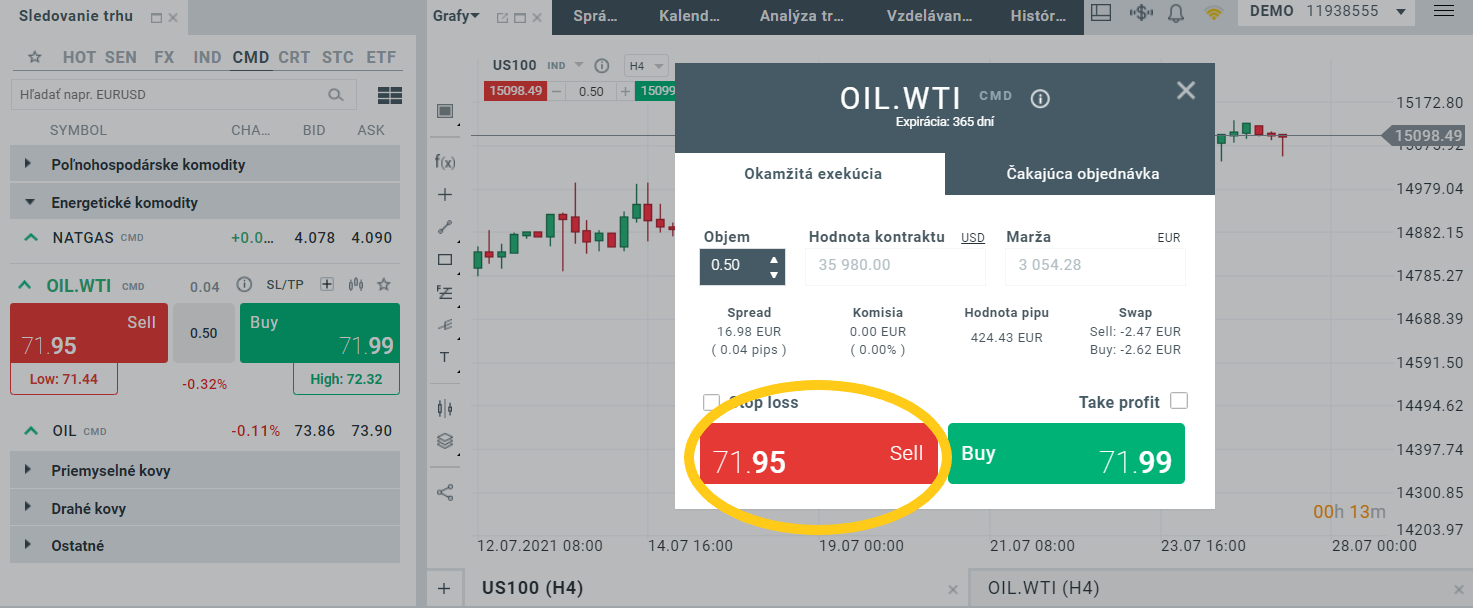Image resolution: width=1473 pixels, height=608 pixels.
Task: Click the Objem volume input field
Action: tap(732, 265)
